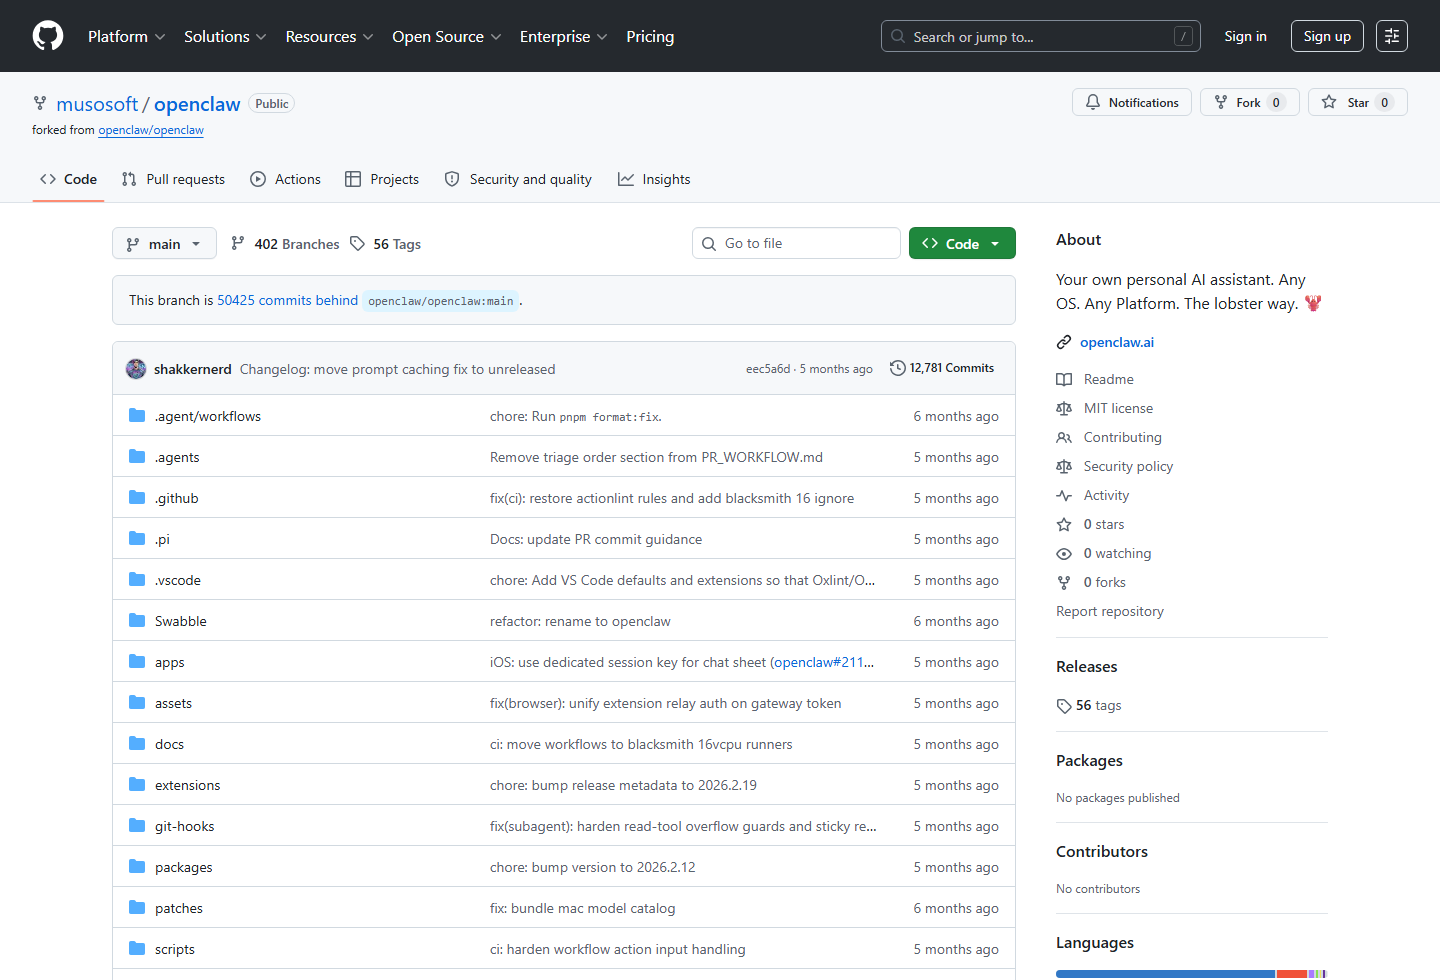Open the Actions tab
The width and height of the screenshot is (1440, 980).
[286, 179]
